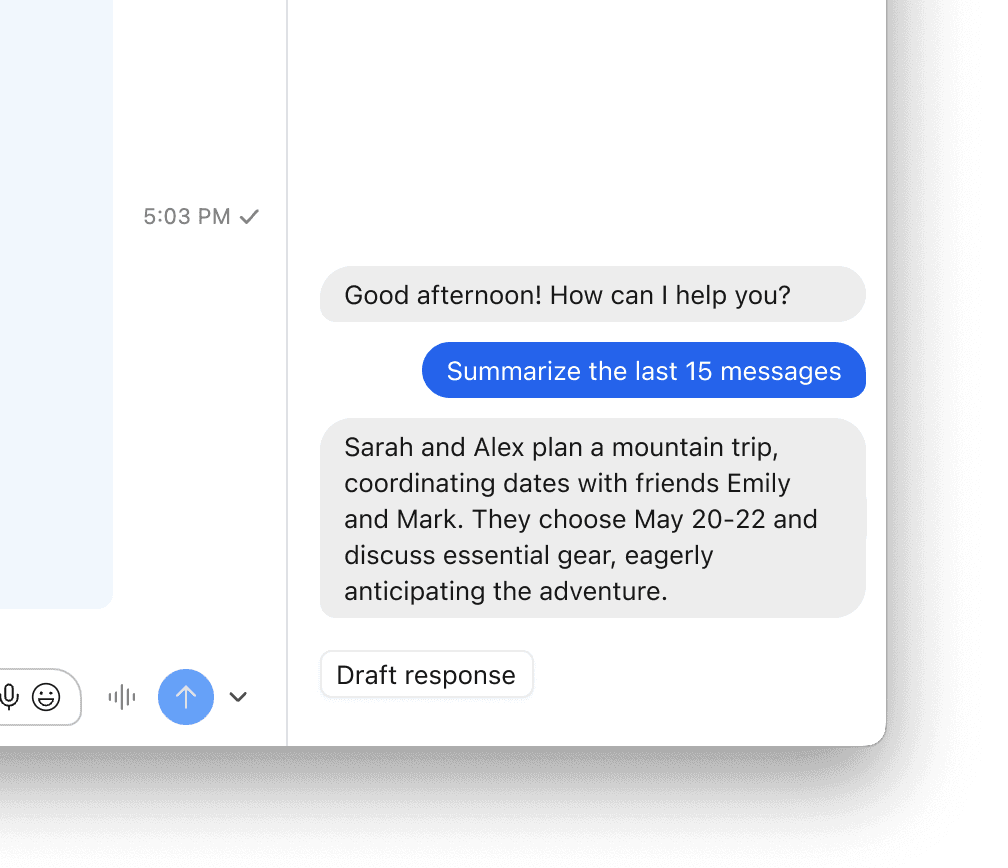Select the up-arrow inside the blue circle
This screenshot has width=1008, height=868.
pos(186,697)
